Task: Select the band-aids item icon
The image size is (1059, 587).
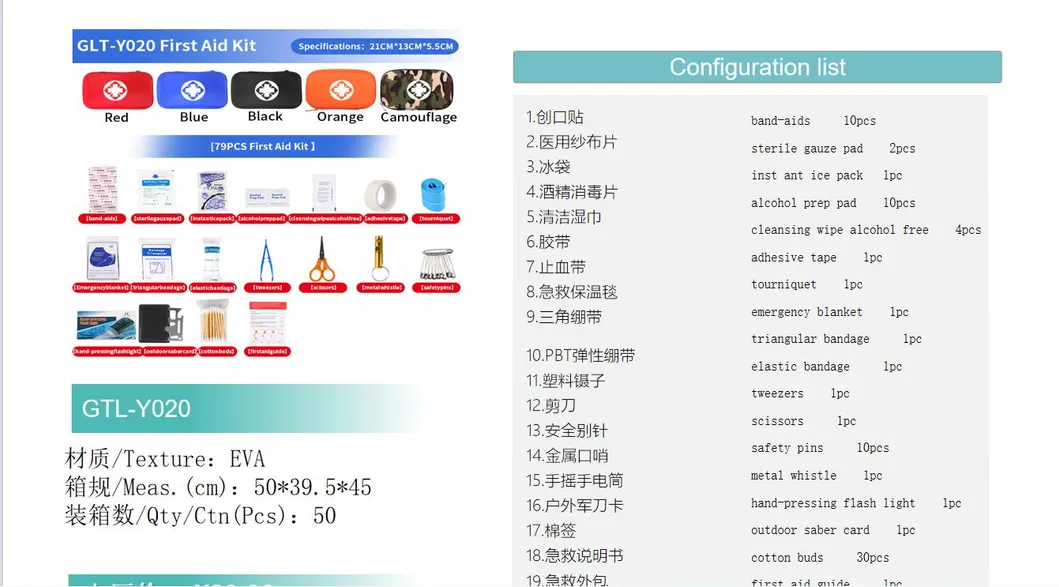Action: pos(101,189)
